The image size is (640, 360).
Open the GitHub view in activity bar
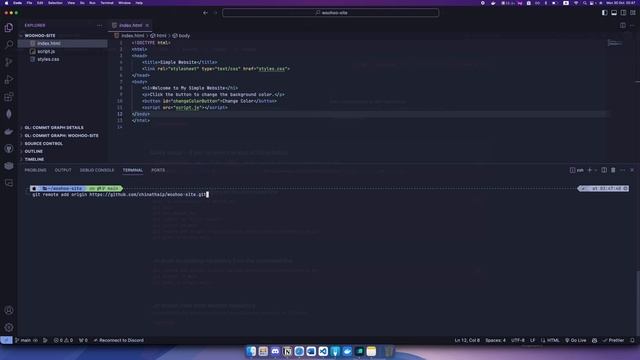9,149
